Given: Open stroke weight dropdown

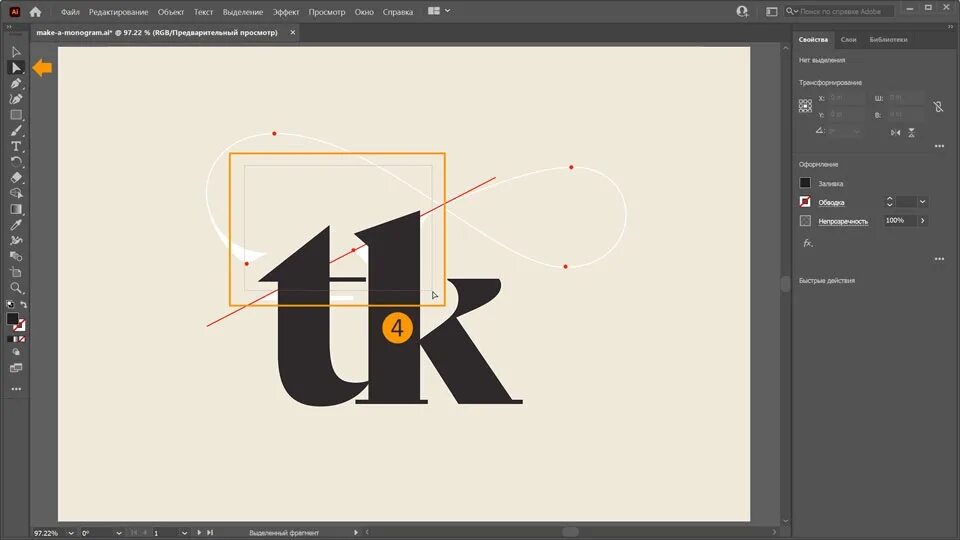Looking at the screenshot, I should [x=922, y=201].
